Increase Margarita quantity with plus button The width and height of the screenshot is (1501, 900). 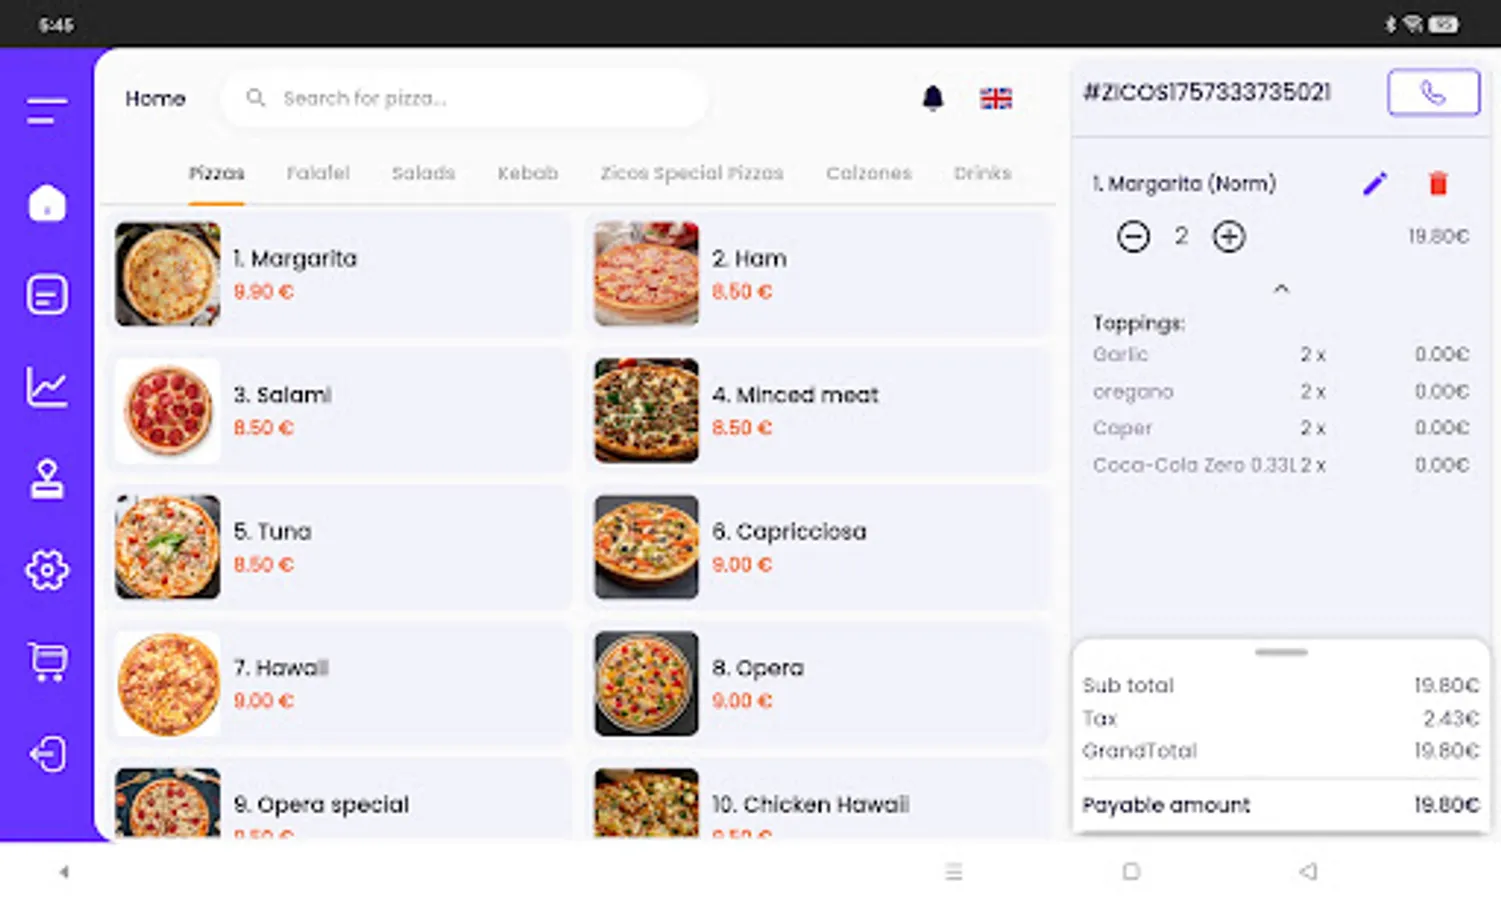pos(1229,237)
